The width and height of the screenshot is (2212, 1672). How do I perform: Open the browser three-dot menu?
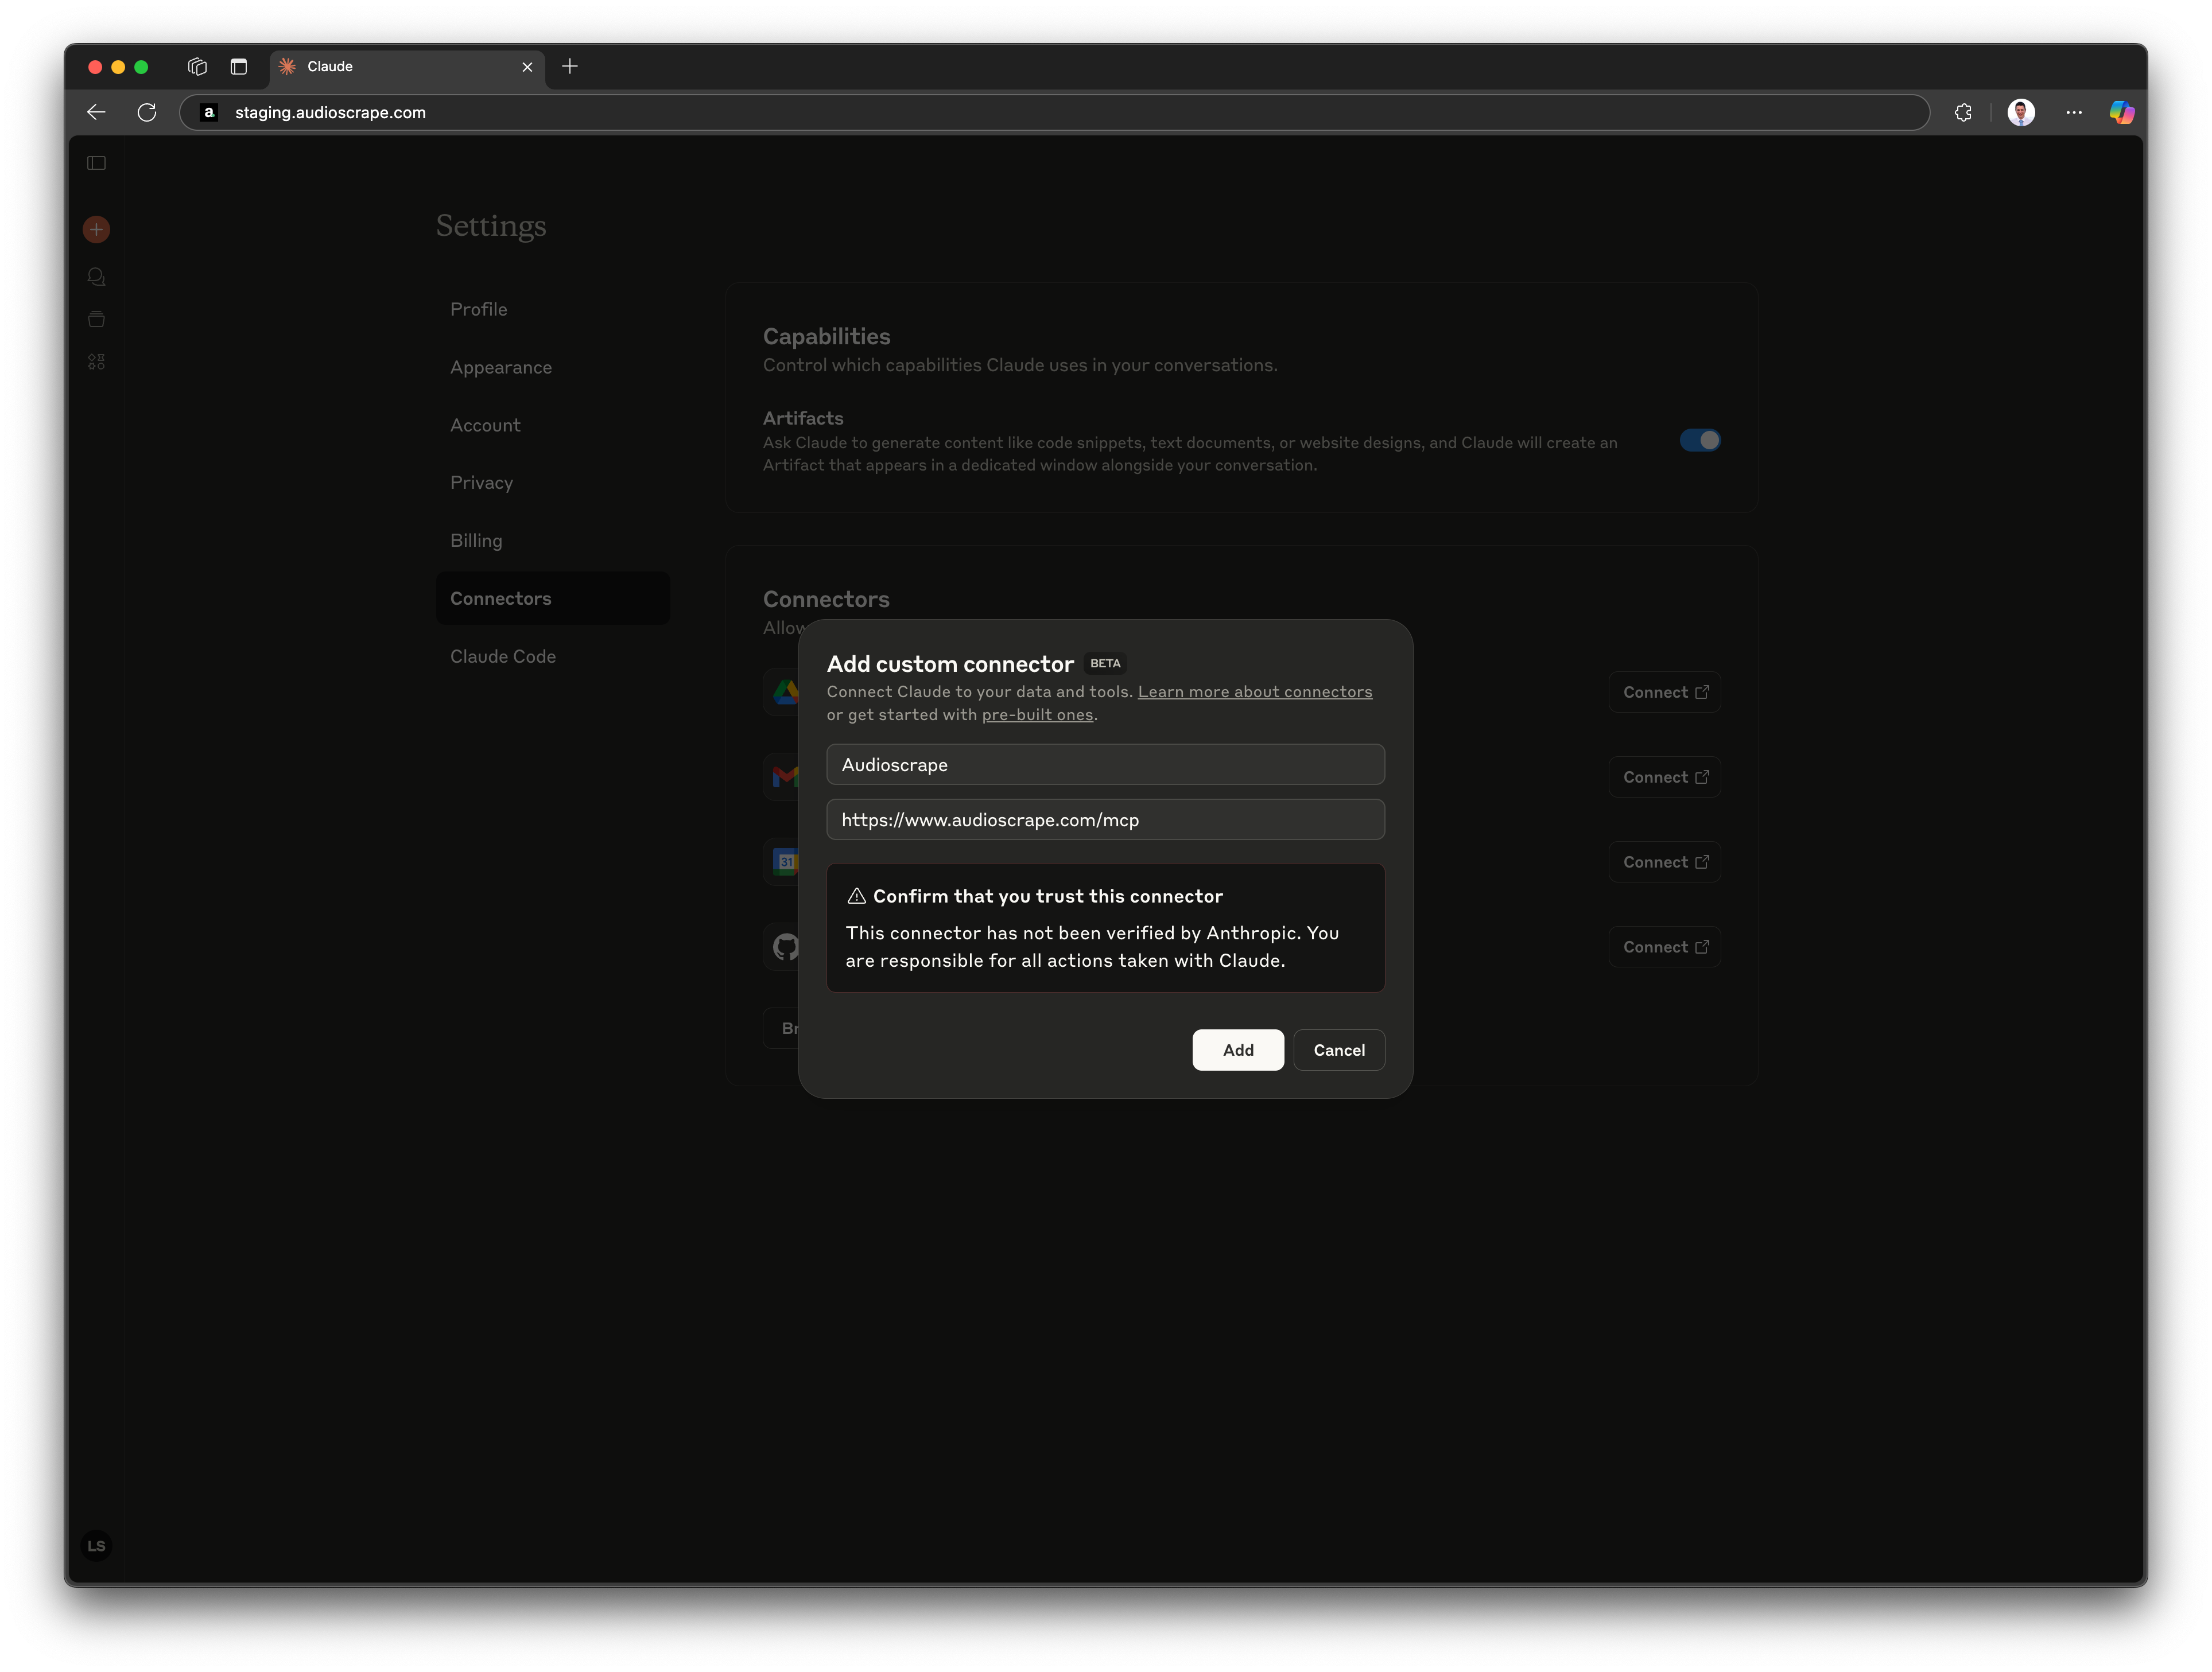point(2074,113)
